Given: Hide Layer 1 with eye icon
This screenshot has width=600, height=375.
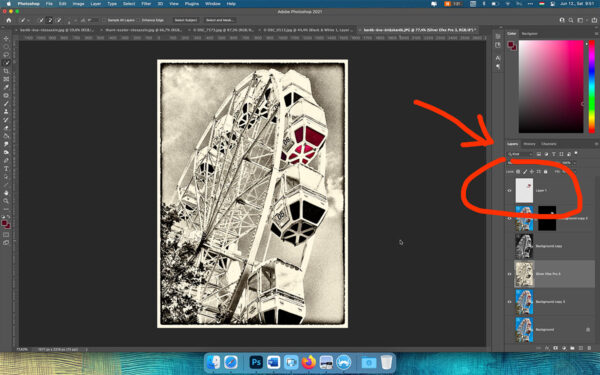Looking at the screenshot, I should coord(509,190).
